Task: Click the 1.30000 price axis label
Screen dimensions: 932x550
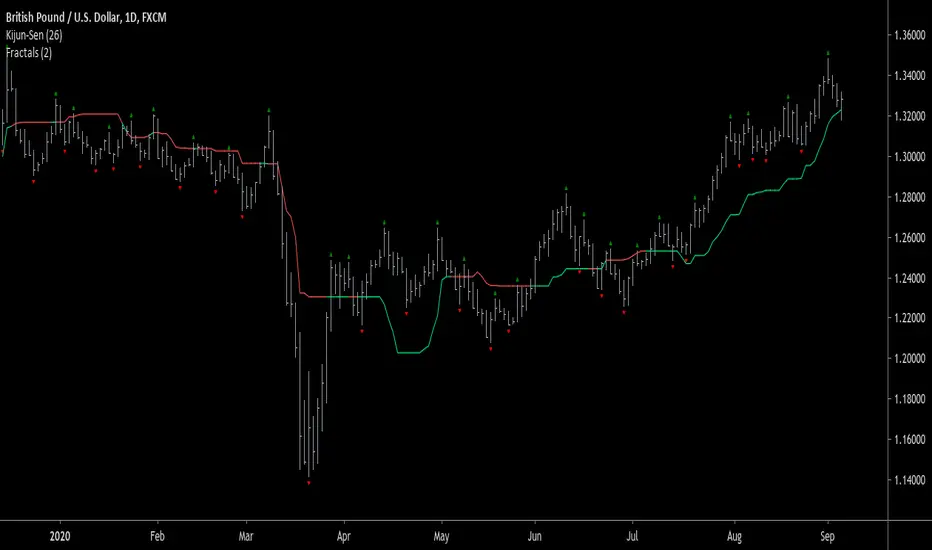Action: click(x=909, y=156)
